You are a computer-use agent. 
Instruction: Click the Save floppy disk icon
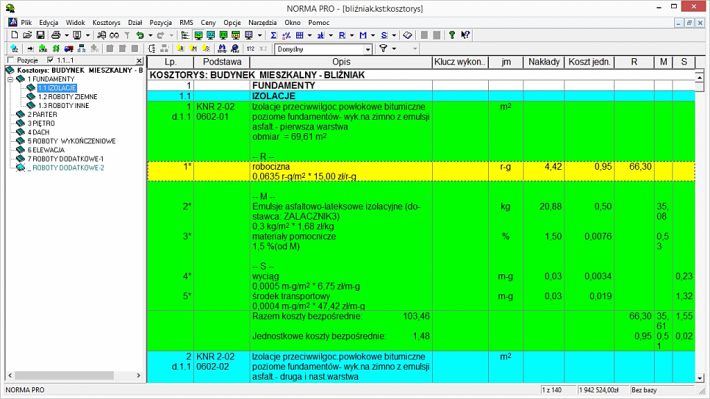[40, 35]
